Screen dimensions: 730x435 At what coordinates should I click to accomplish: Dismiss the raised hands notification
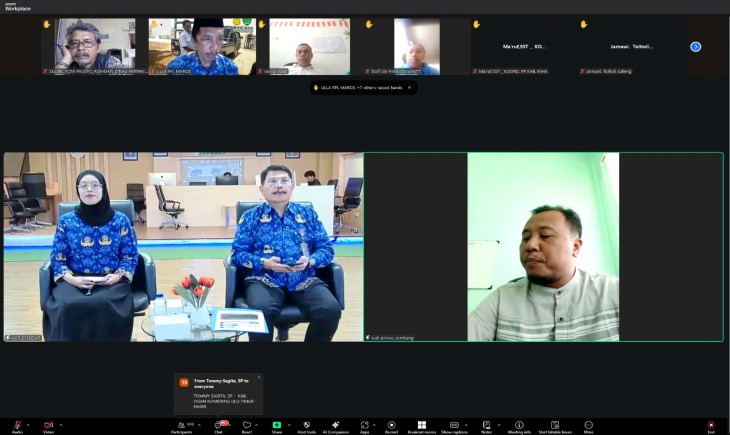(x=409, y=88)
